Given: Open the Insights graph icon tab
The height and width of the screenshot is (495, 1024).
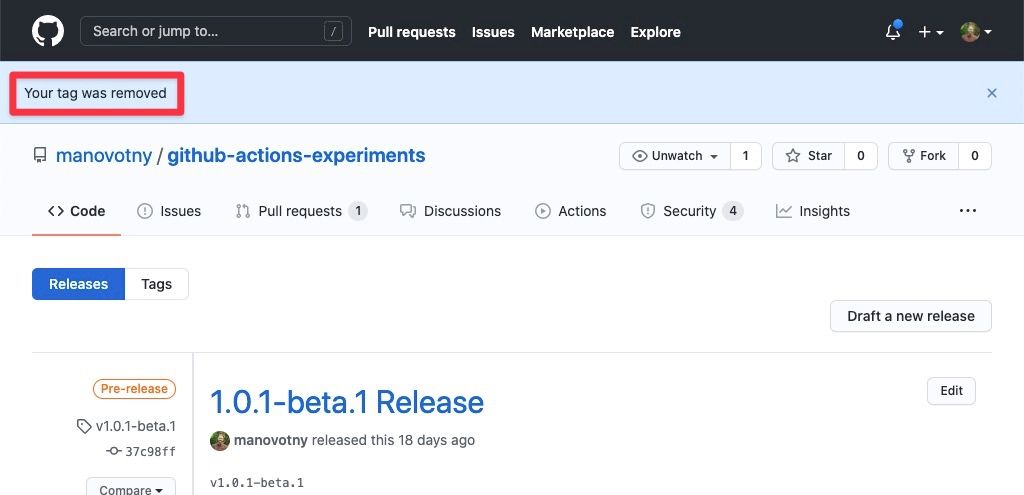Looking at the screenshot, I should (x=784, y=211).
